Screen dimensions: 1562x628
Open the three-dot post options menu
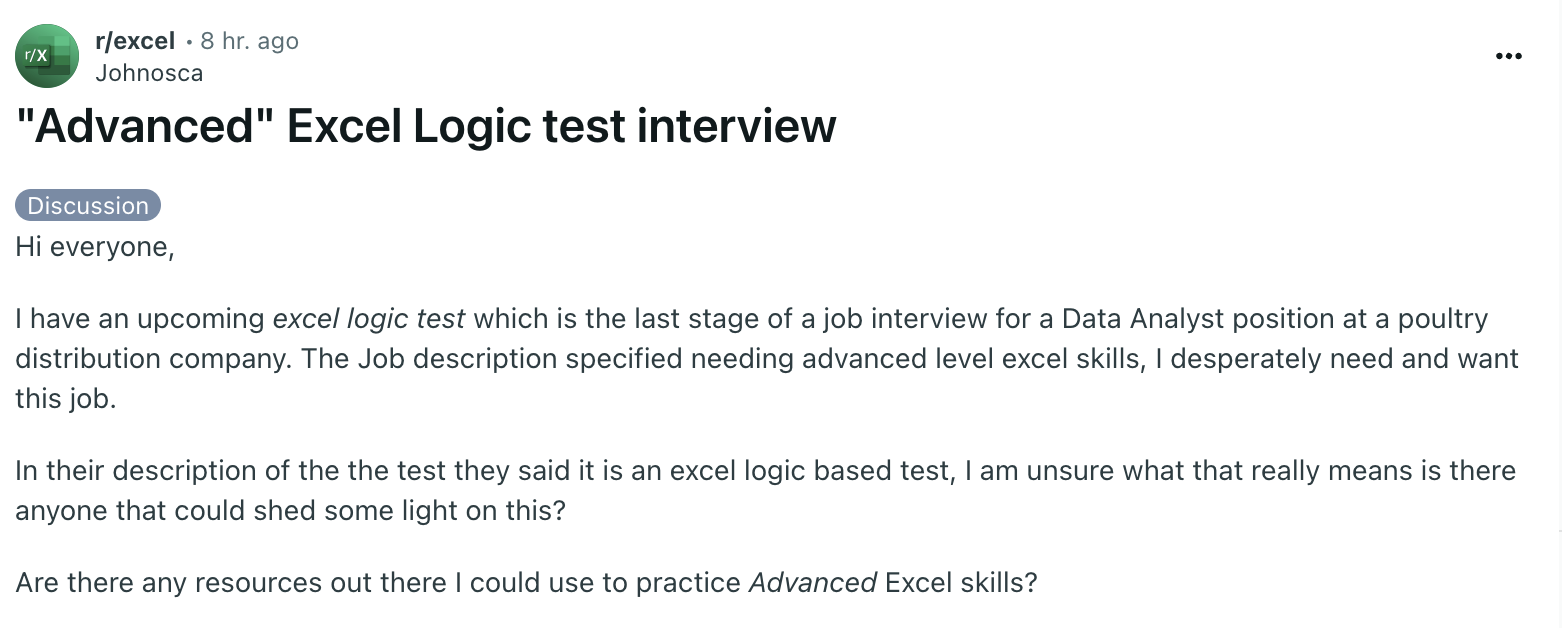[1508, 56]
